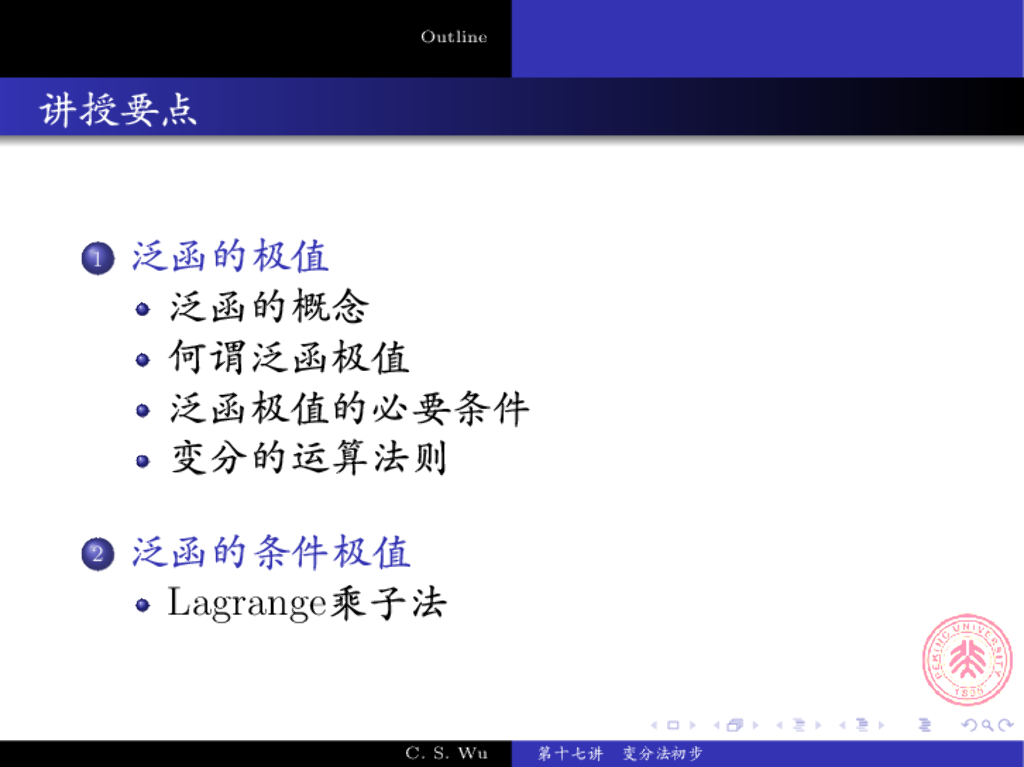This screenshot has height=767, width=1024.
Task: Advance to next frame using right arrow
Action: click(755, 725)
